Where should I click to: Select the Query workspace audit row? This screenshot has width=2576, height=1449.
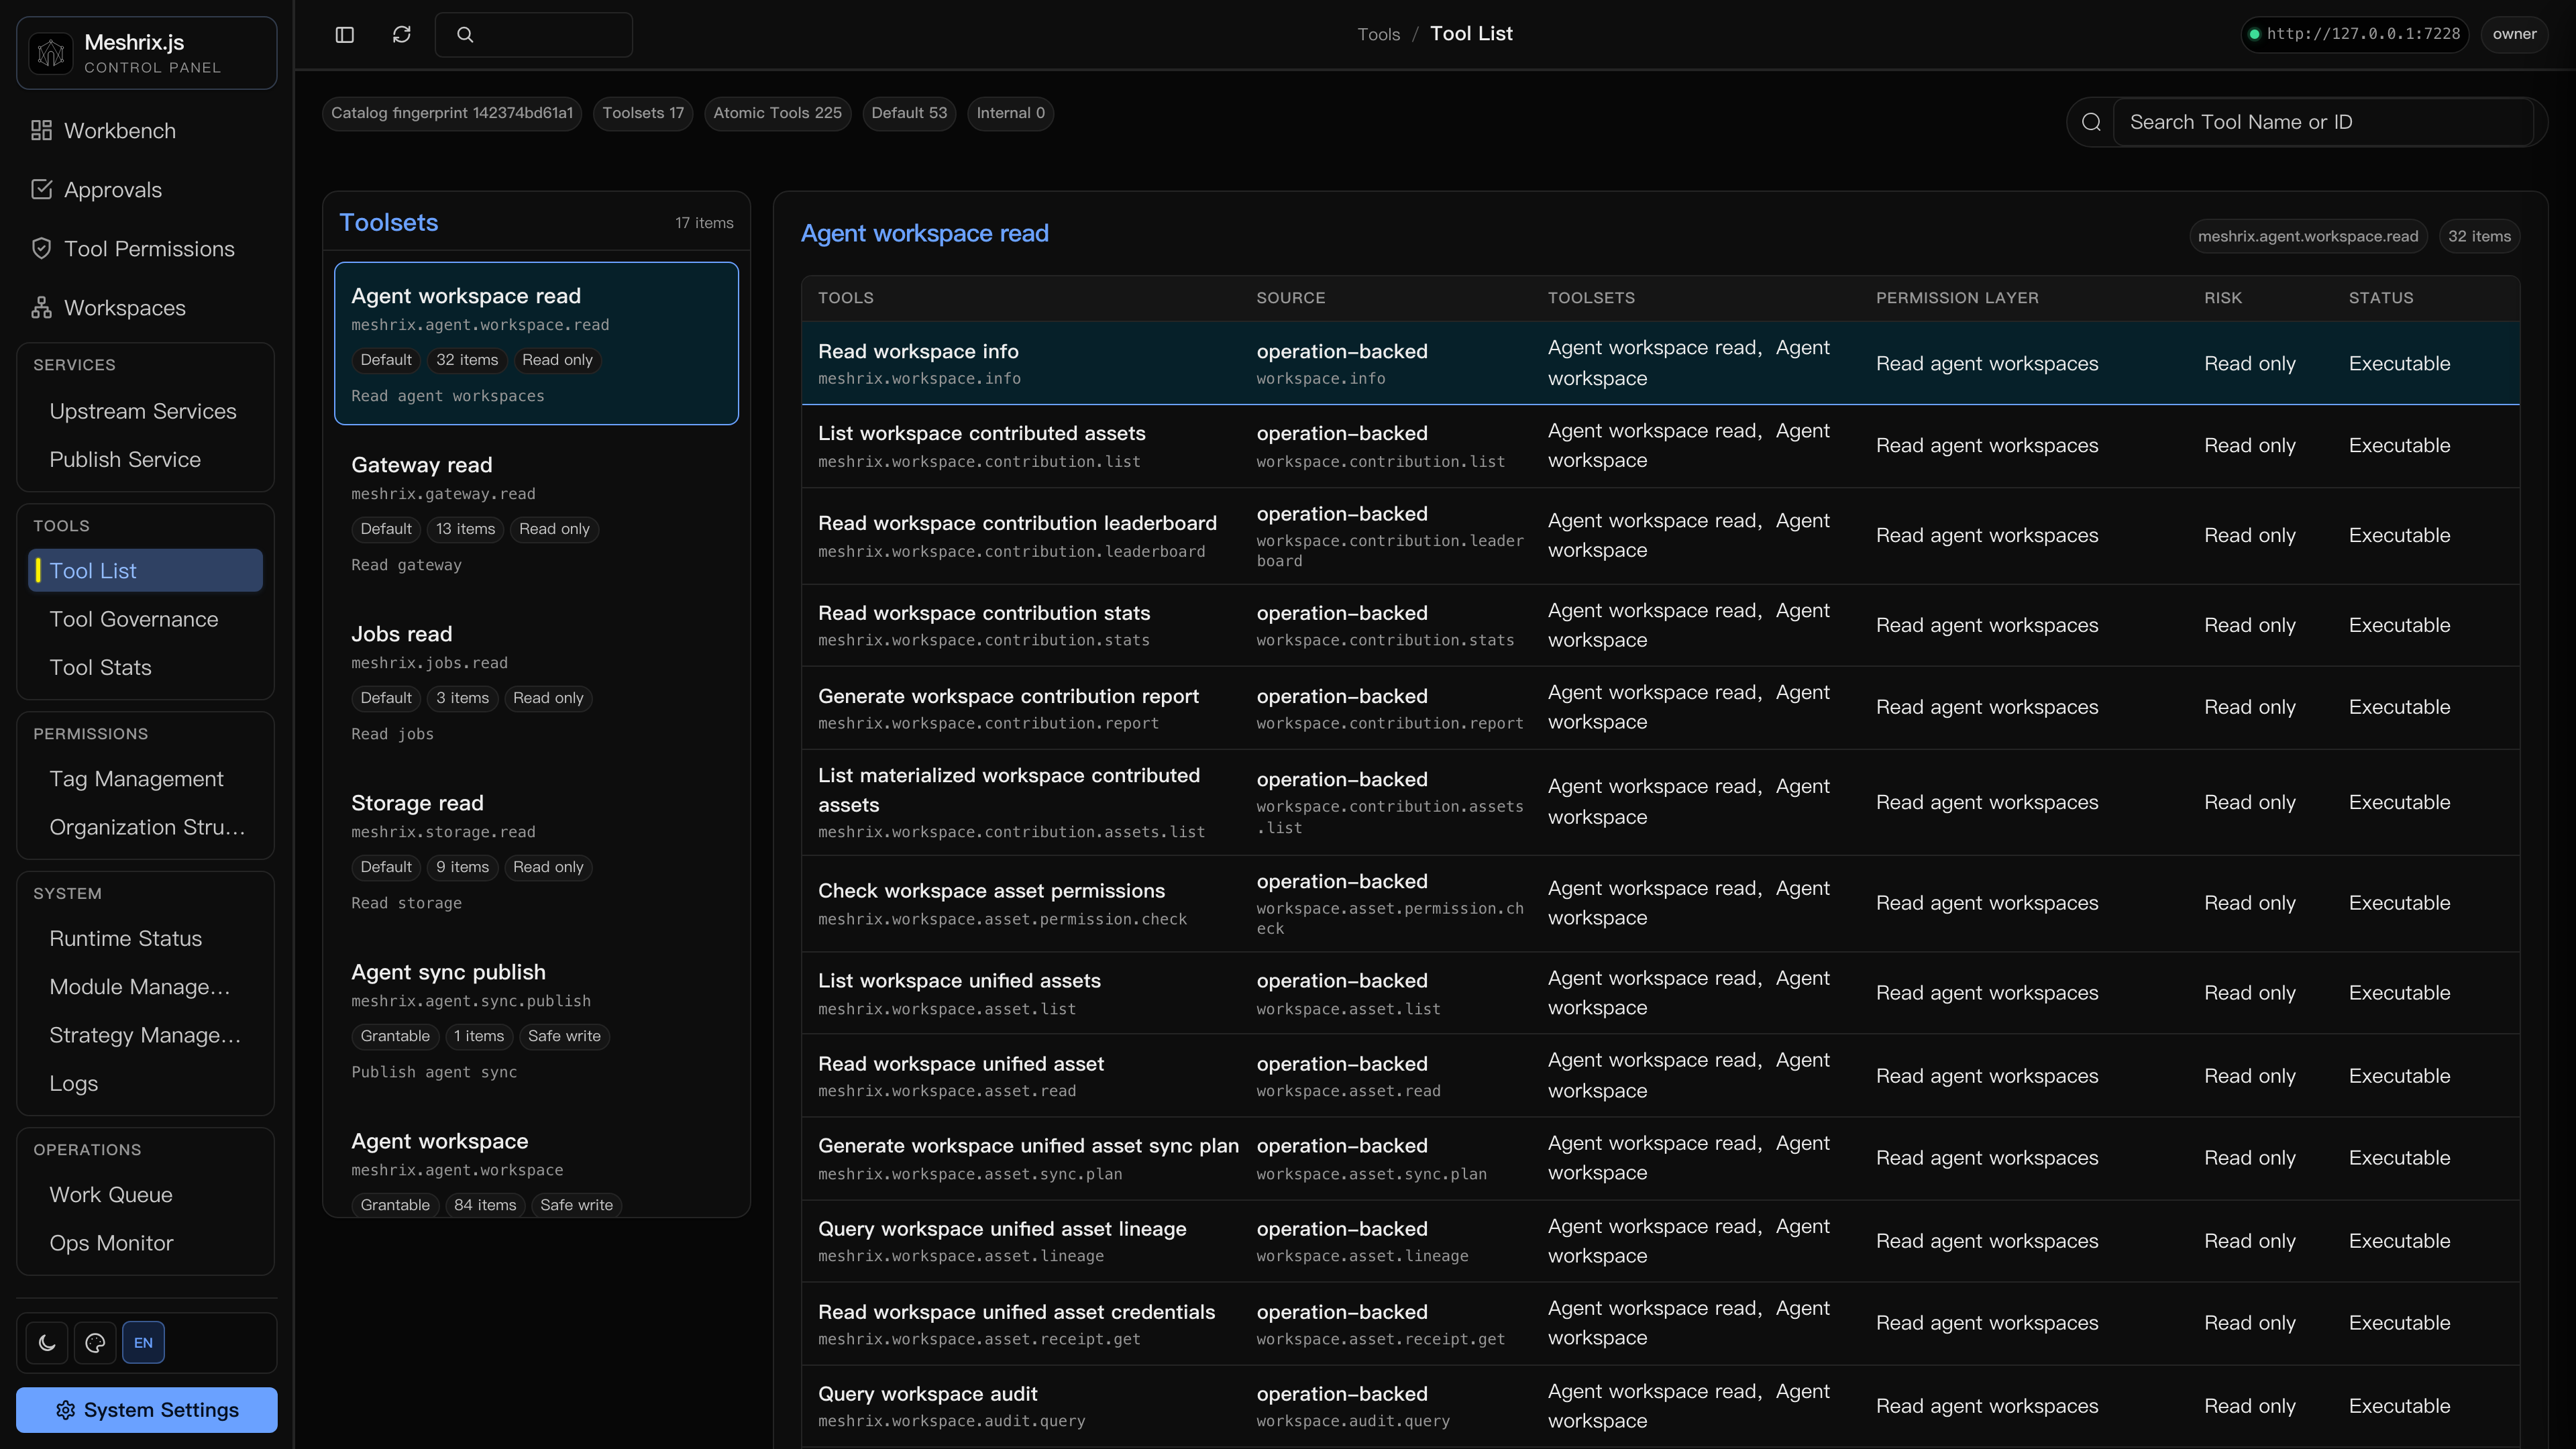(x=1660, y=1406)
